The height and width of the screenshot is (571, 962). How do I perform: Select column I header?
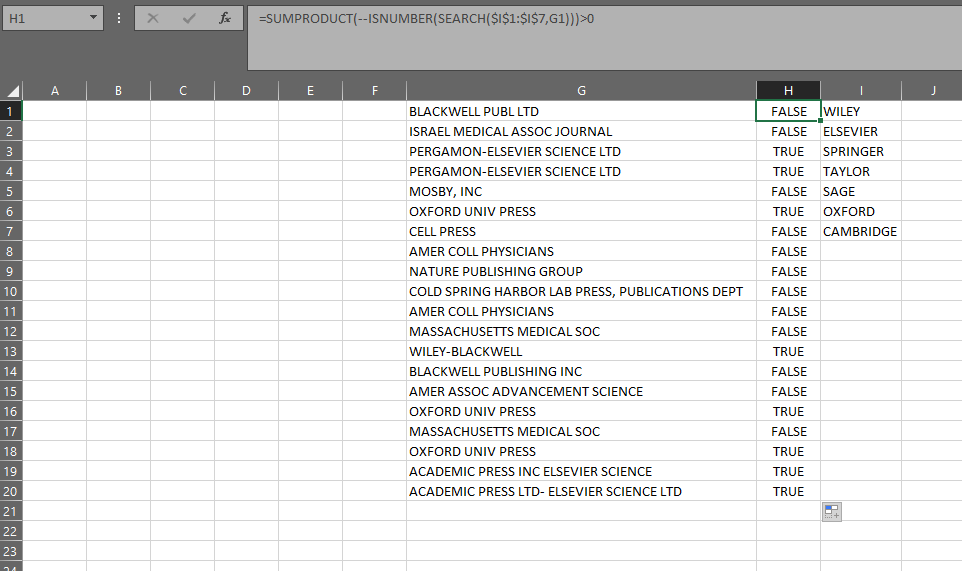[x=861, y=91]
